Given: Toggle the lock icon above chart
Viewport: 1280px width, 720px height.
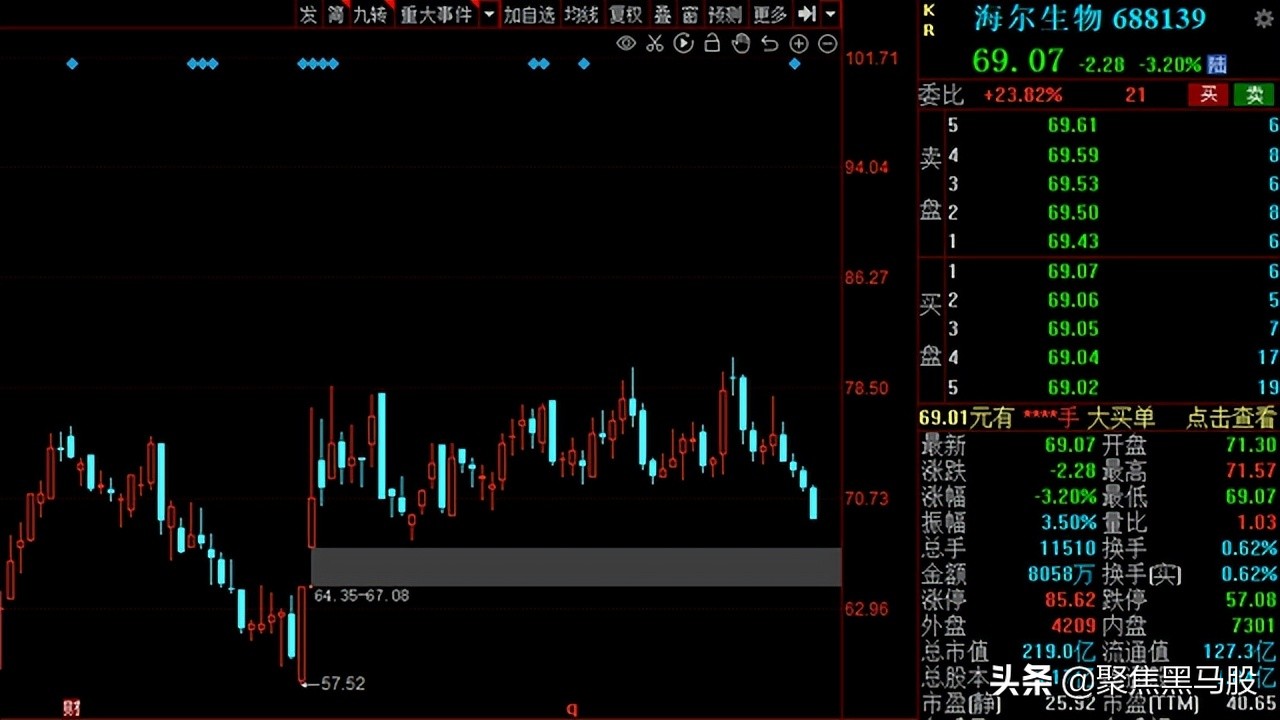Looking at the screenshot, I should 712,43.
